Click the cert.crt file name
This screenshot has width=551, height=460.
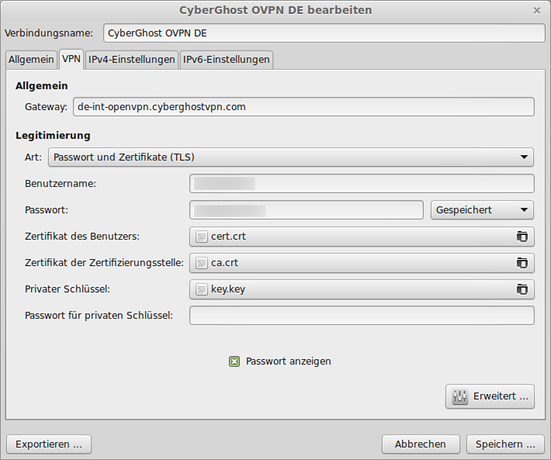pyautogui.click(x=228, y=237)
